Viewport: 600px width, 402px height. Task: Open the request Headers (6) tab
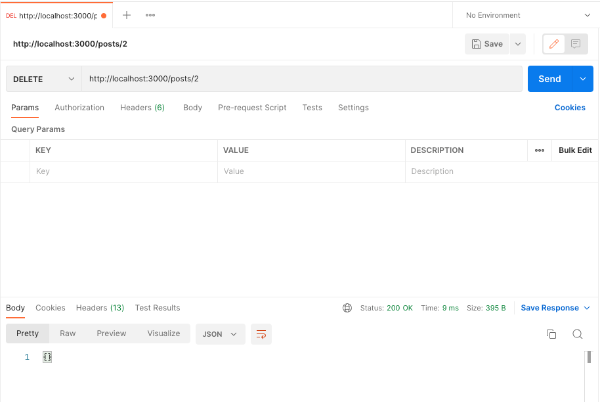click(x=142, y=107)
